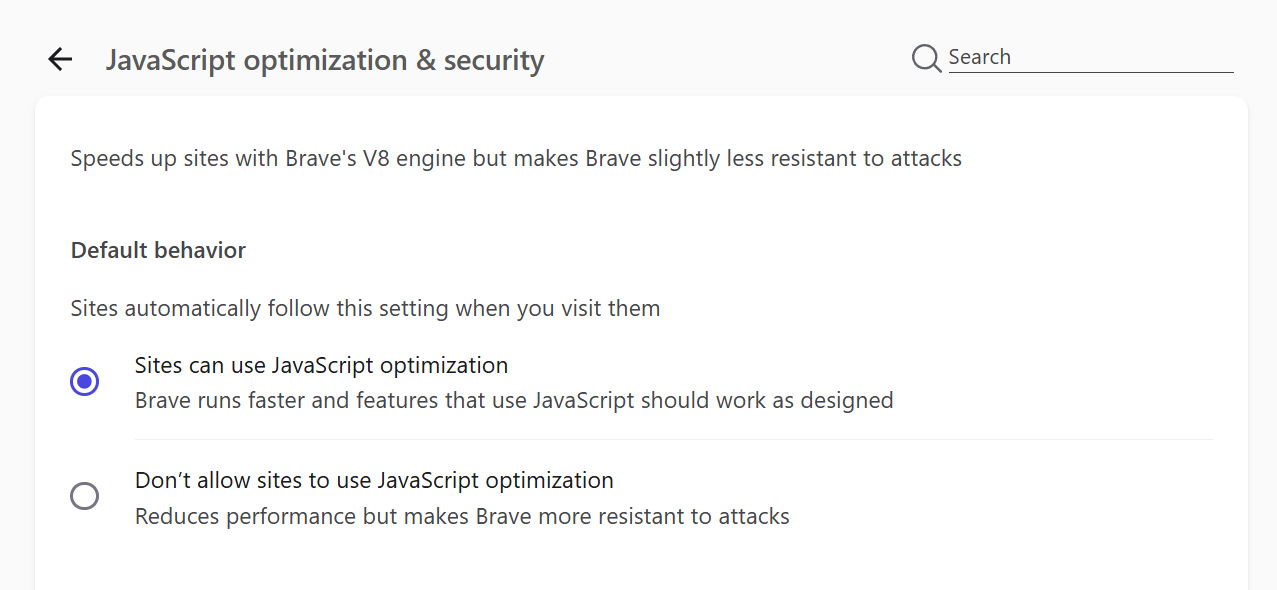The height and width of the screenshot is (590, 1277).
Task: Click the 'Brave runs faster' description text
Action: pyautogui.click(x=514, y=401)
